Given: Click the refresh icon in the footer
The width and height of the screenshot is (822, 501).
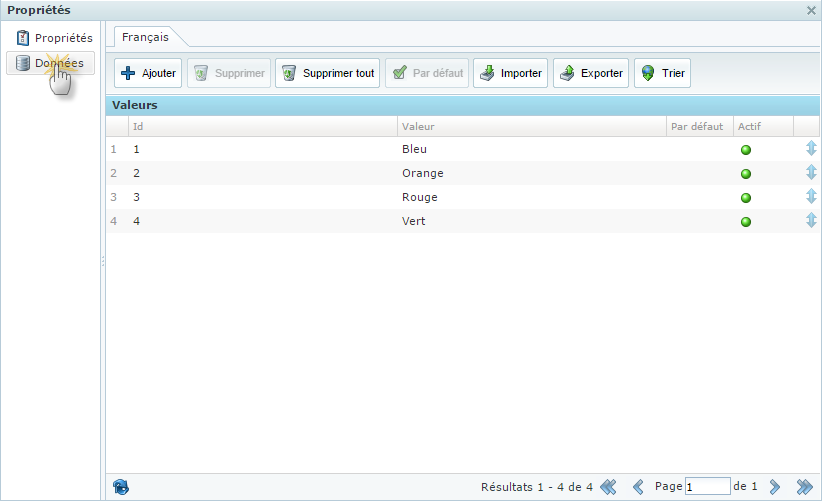Looking at the screenshot, I should (x=121, y=487).
